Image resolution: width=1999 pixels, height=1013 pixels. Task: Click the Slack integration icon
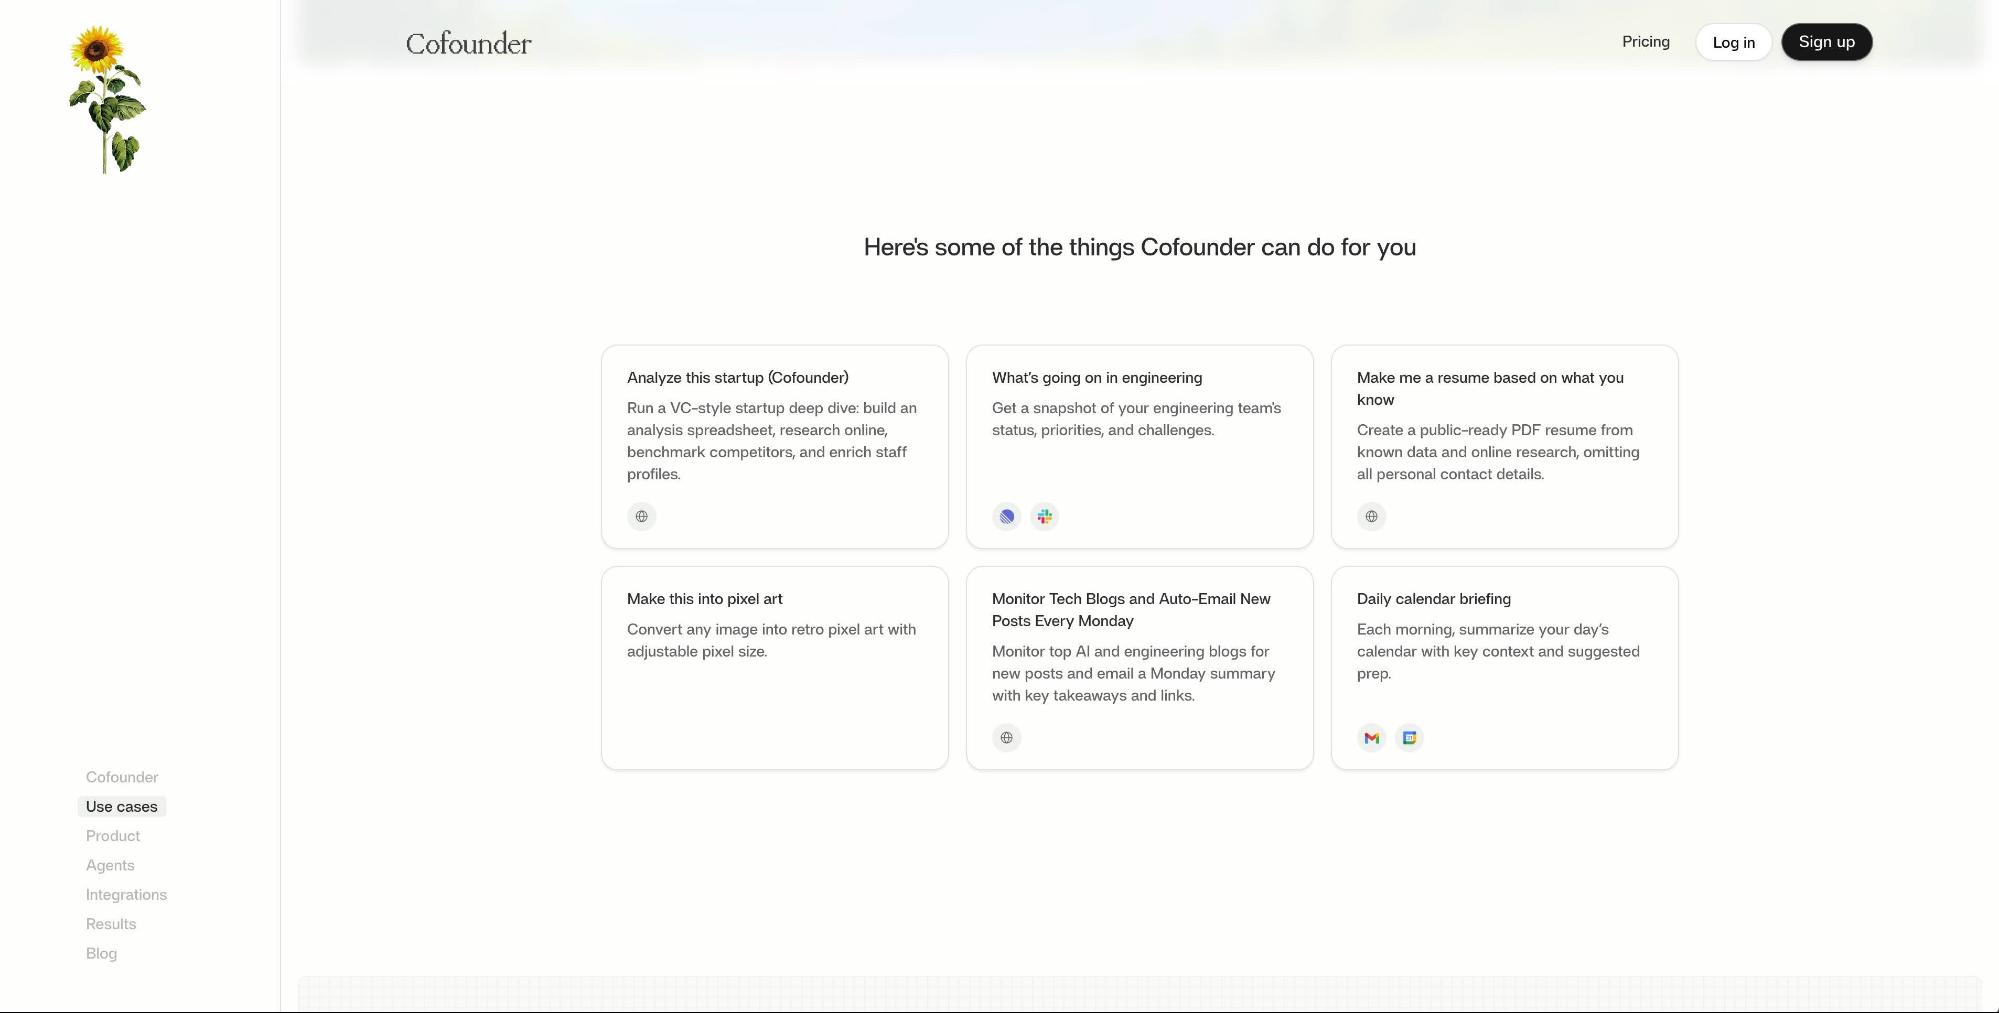[x=1044, y=516]
